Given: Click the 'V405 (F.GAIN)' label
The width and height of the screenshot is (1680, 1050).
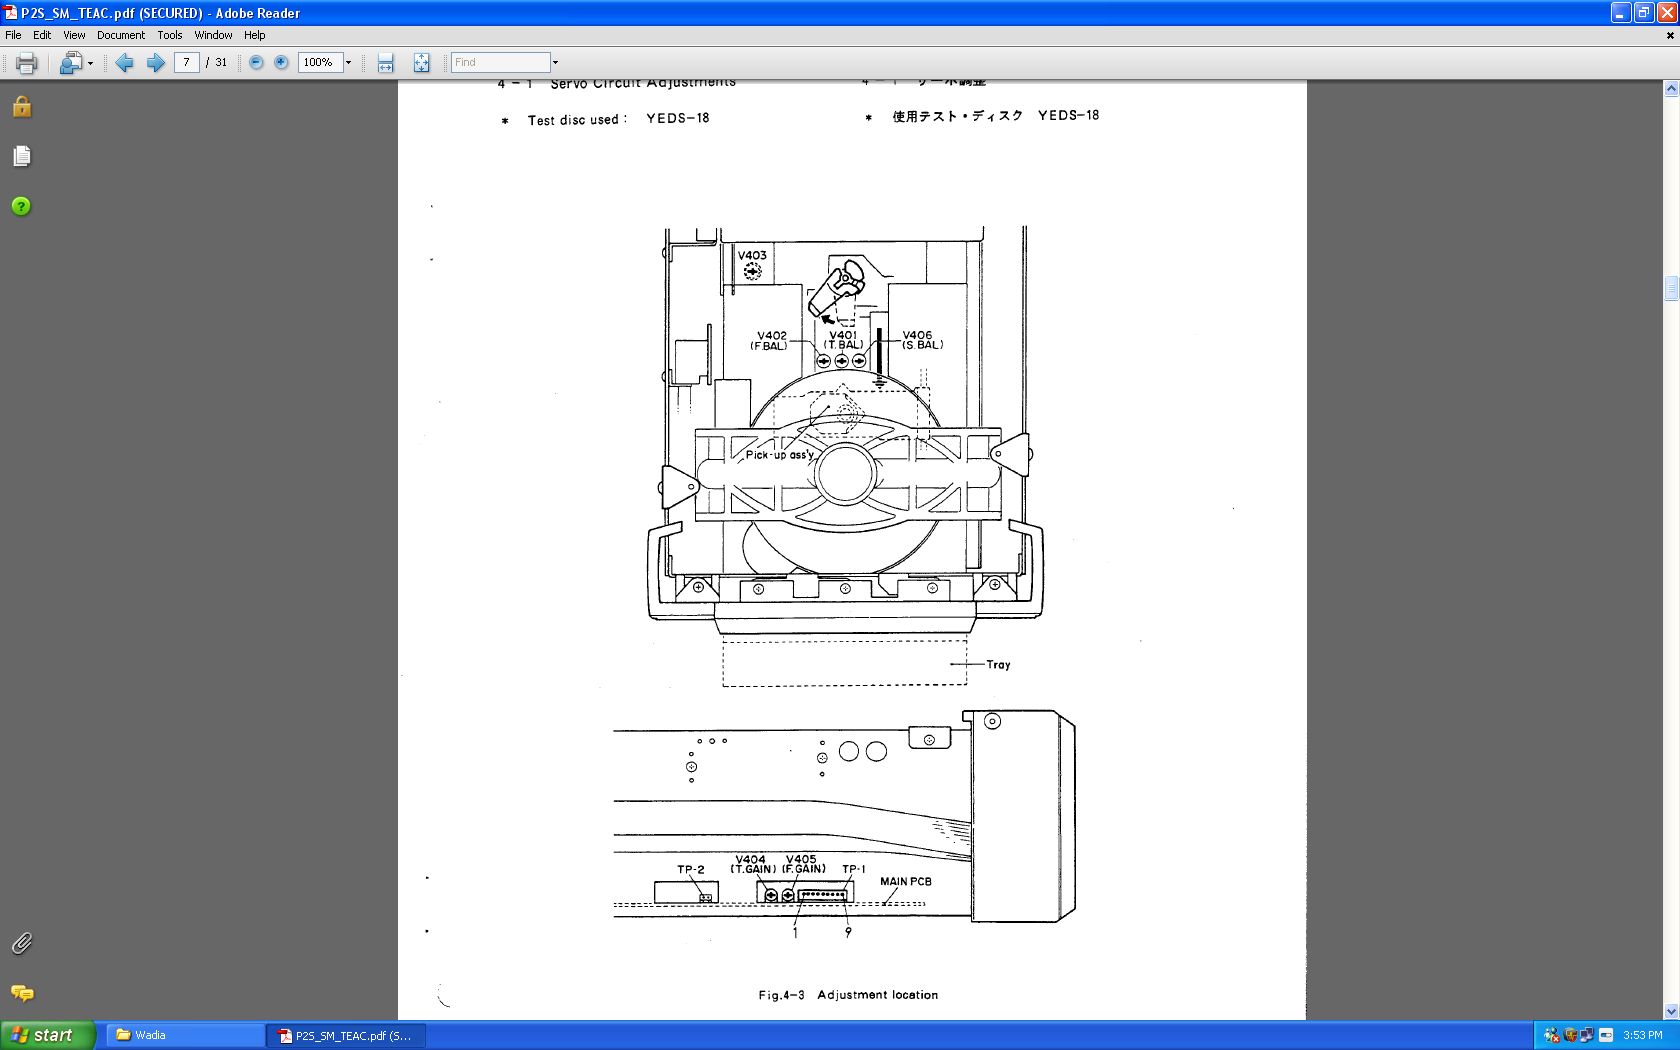Looking at the screenshot, I should pyautogui.click(x=803, y=864).
